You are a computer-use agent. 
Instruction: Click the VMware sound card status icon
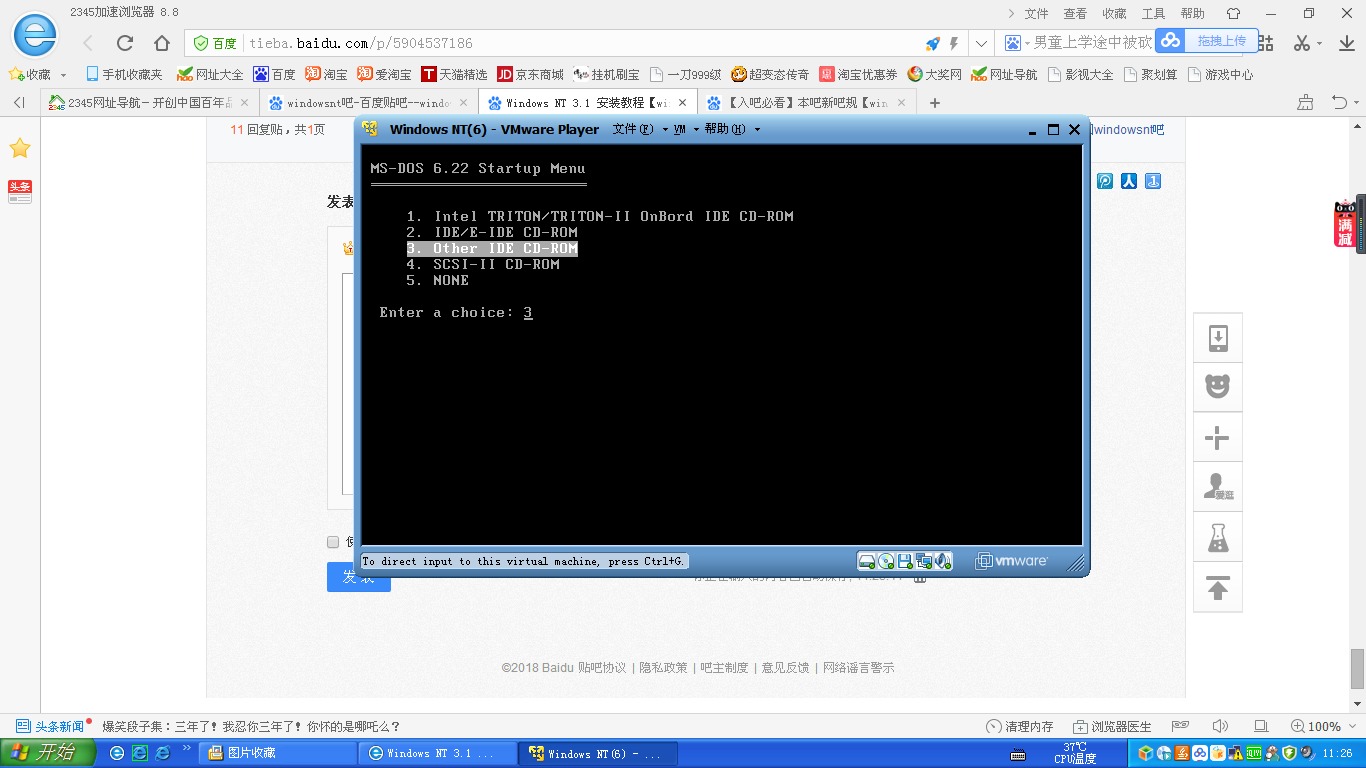[943, 561]
